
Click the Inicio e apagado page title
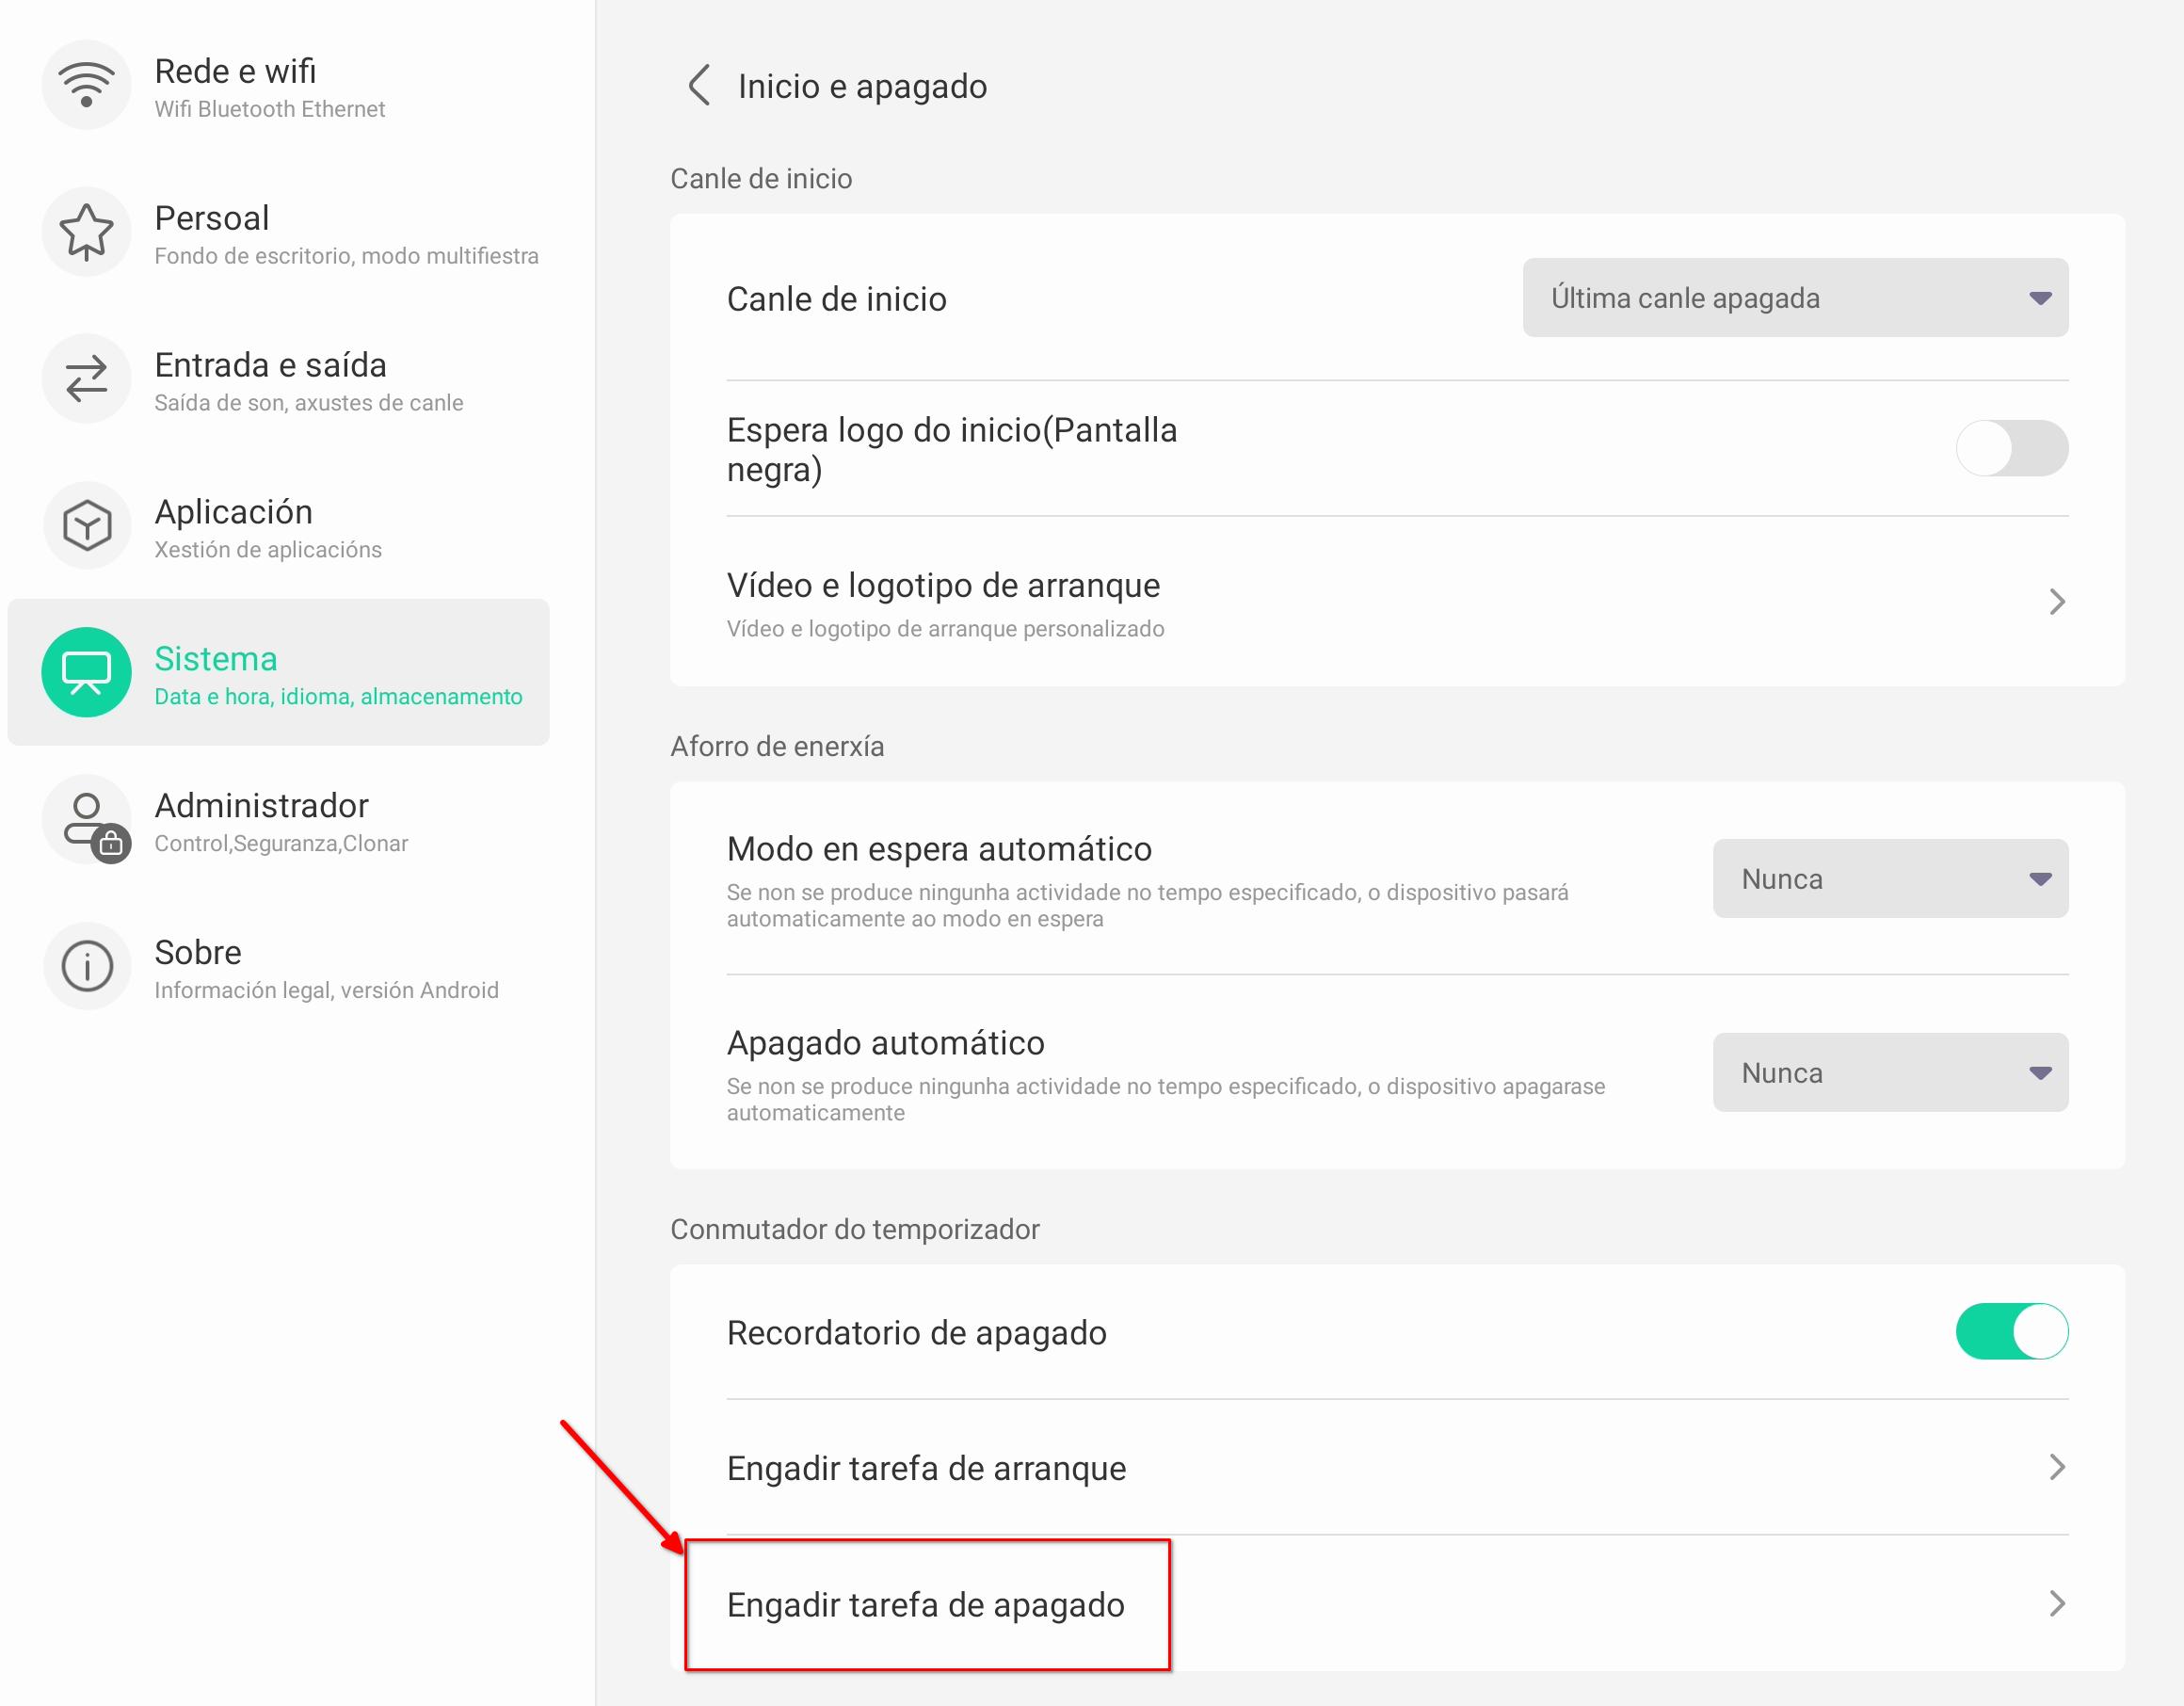point(862,87)
